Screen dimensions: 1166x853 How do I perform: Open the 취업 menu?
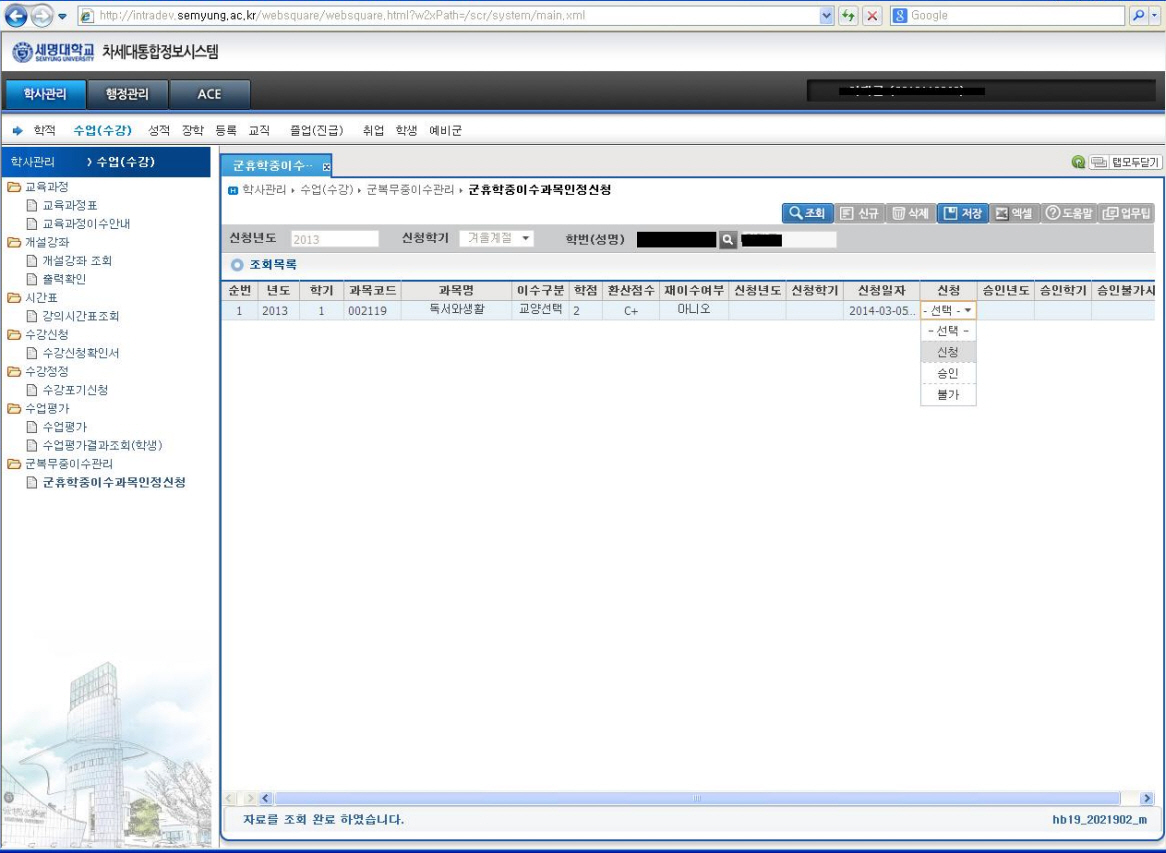coord(373,131)
